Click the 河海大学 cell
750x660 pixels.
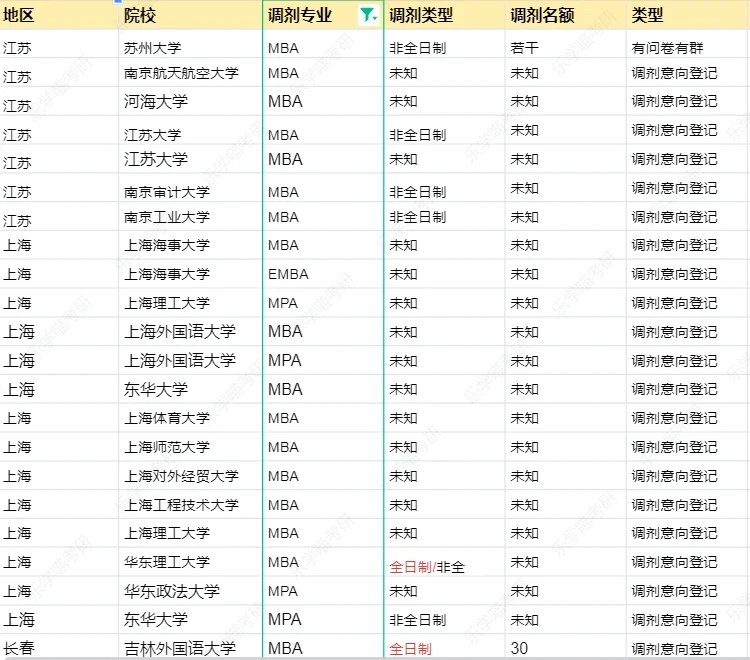click(x=156, y=101)
